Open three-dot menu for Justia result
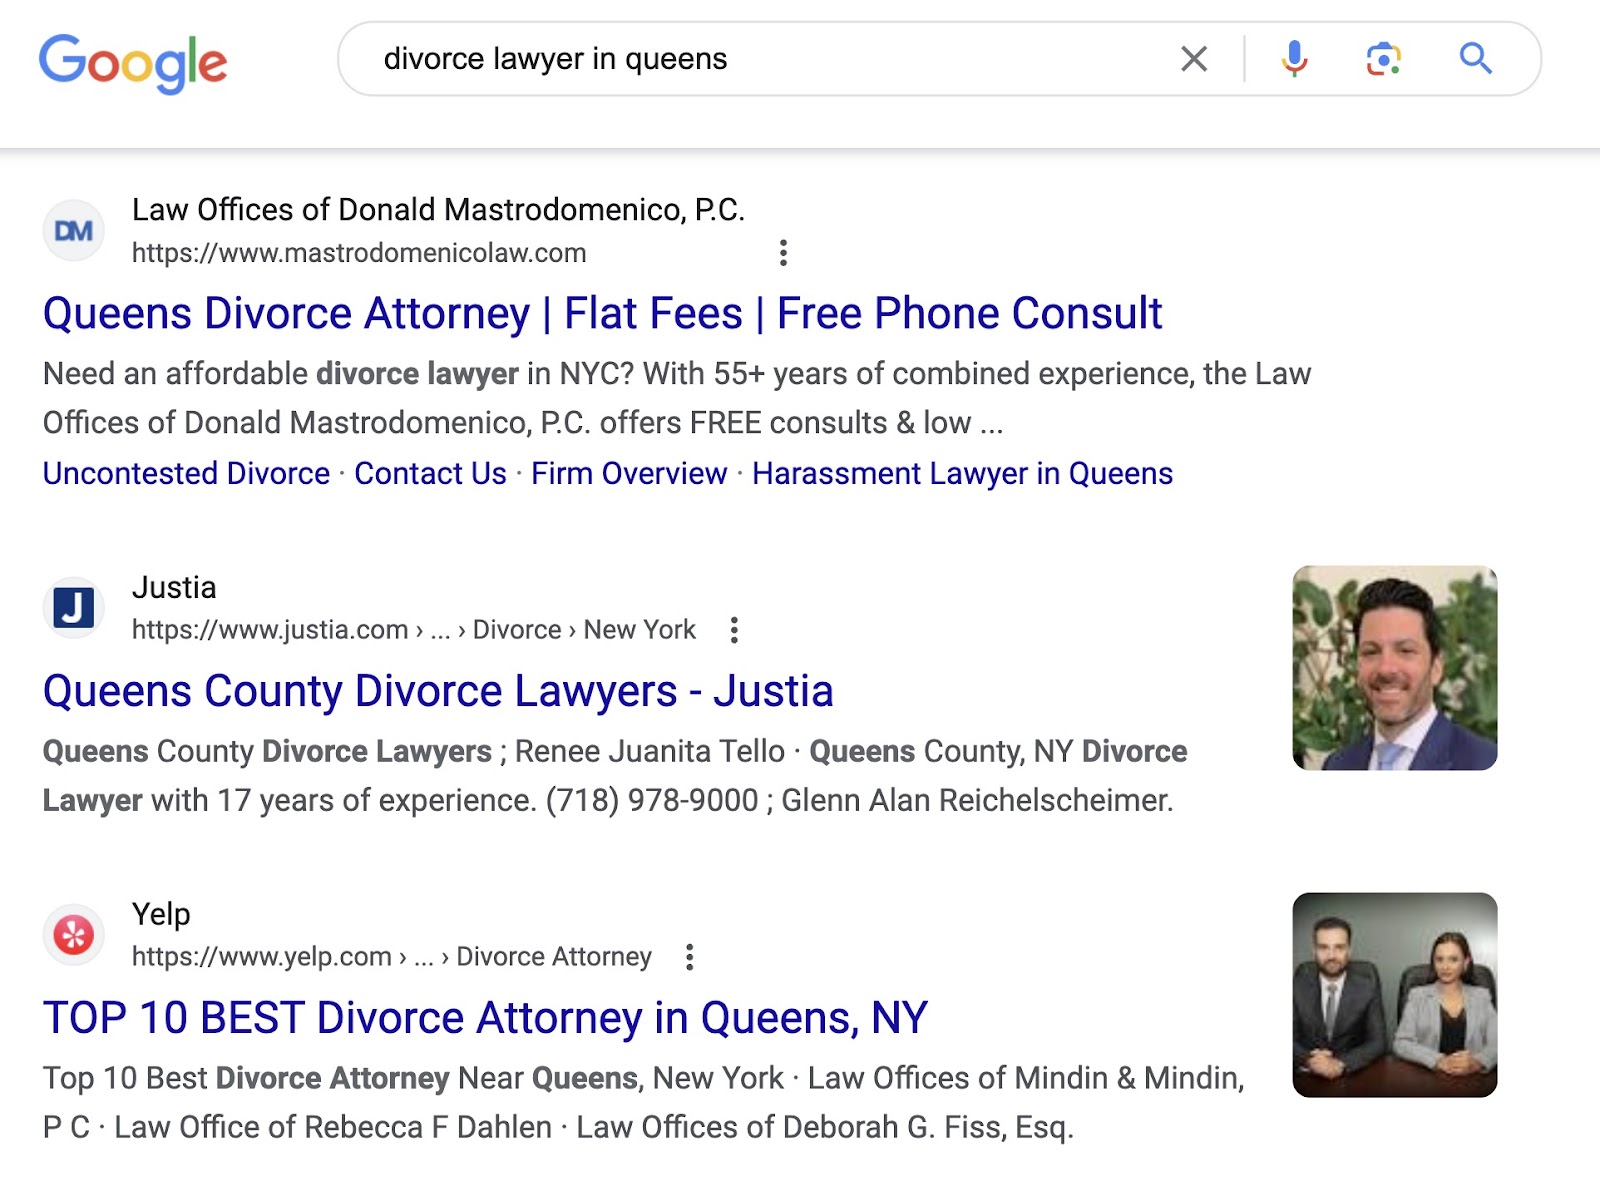This screenshot has height=1201, width=1600. (x=734, y=630)
